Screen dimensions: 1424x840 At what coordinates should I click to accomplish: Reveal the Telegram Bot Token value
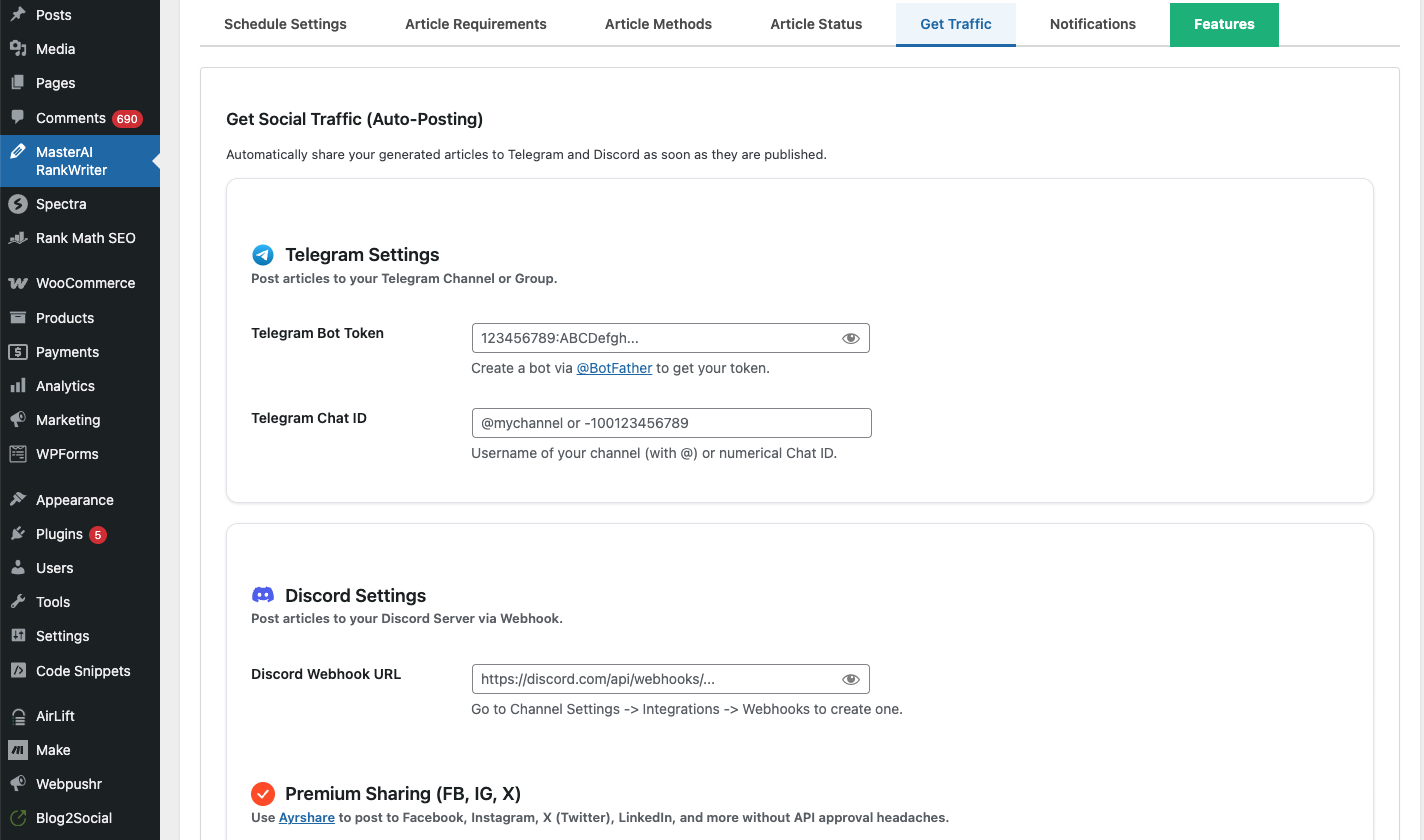pyautogui.click(x=851, y=338)
